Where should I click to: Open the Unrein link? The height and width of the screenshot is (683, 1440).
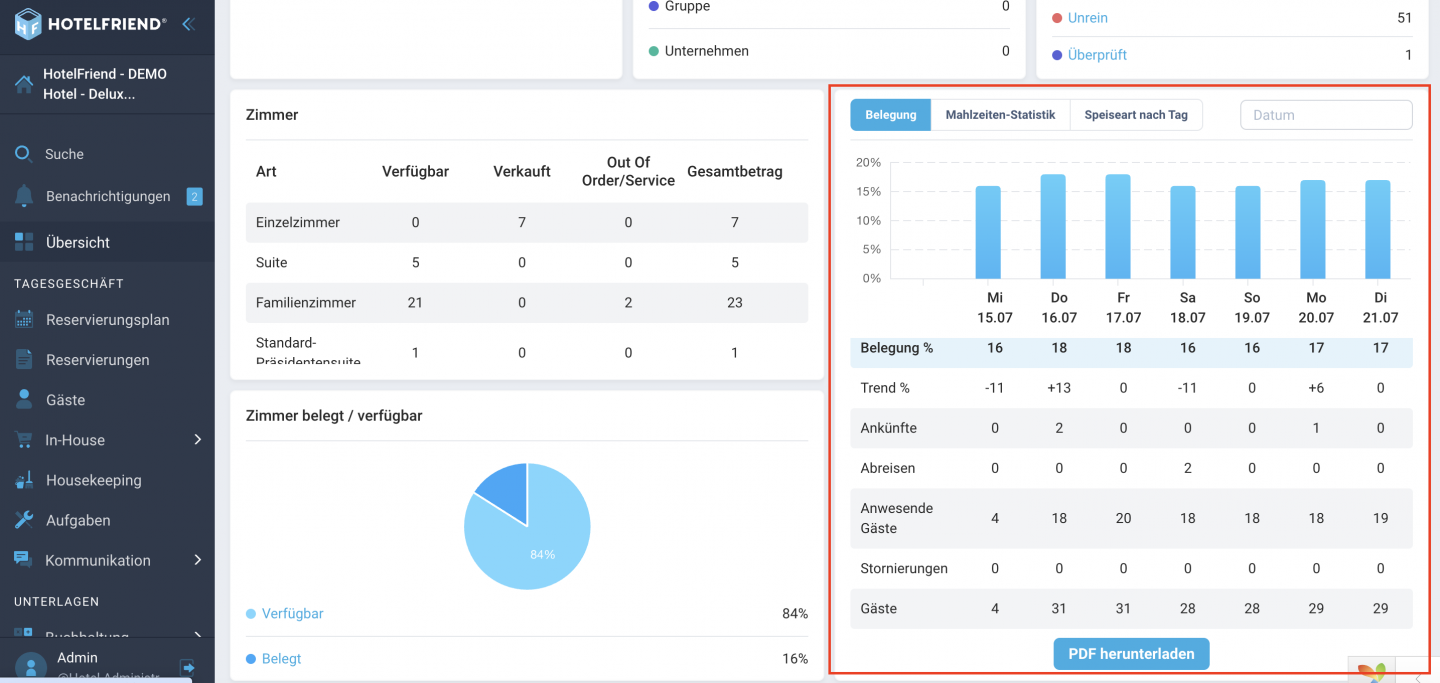(x=1088, y=18)
